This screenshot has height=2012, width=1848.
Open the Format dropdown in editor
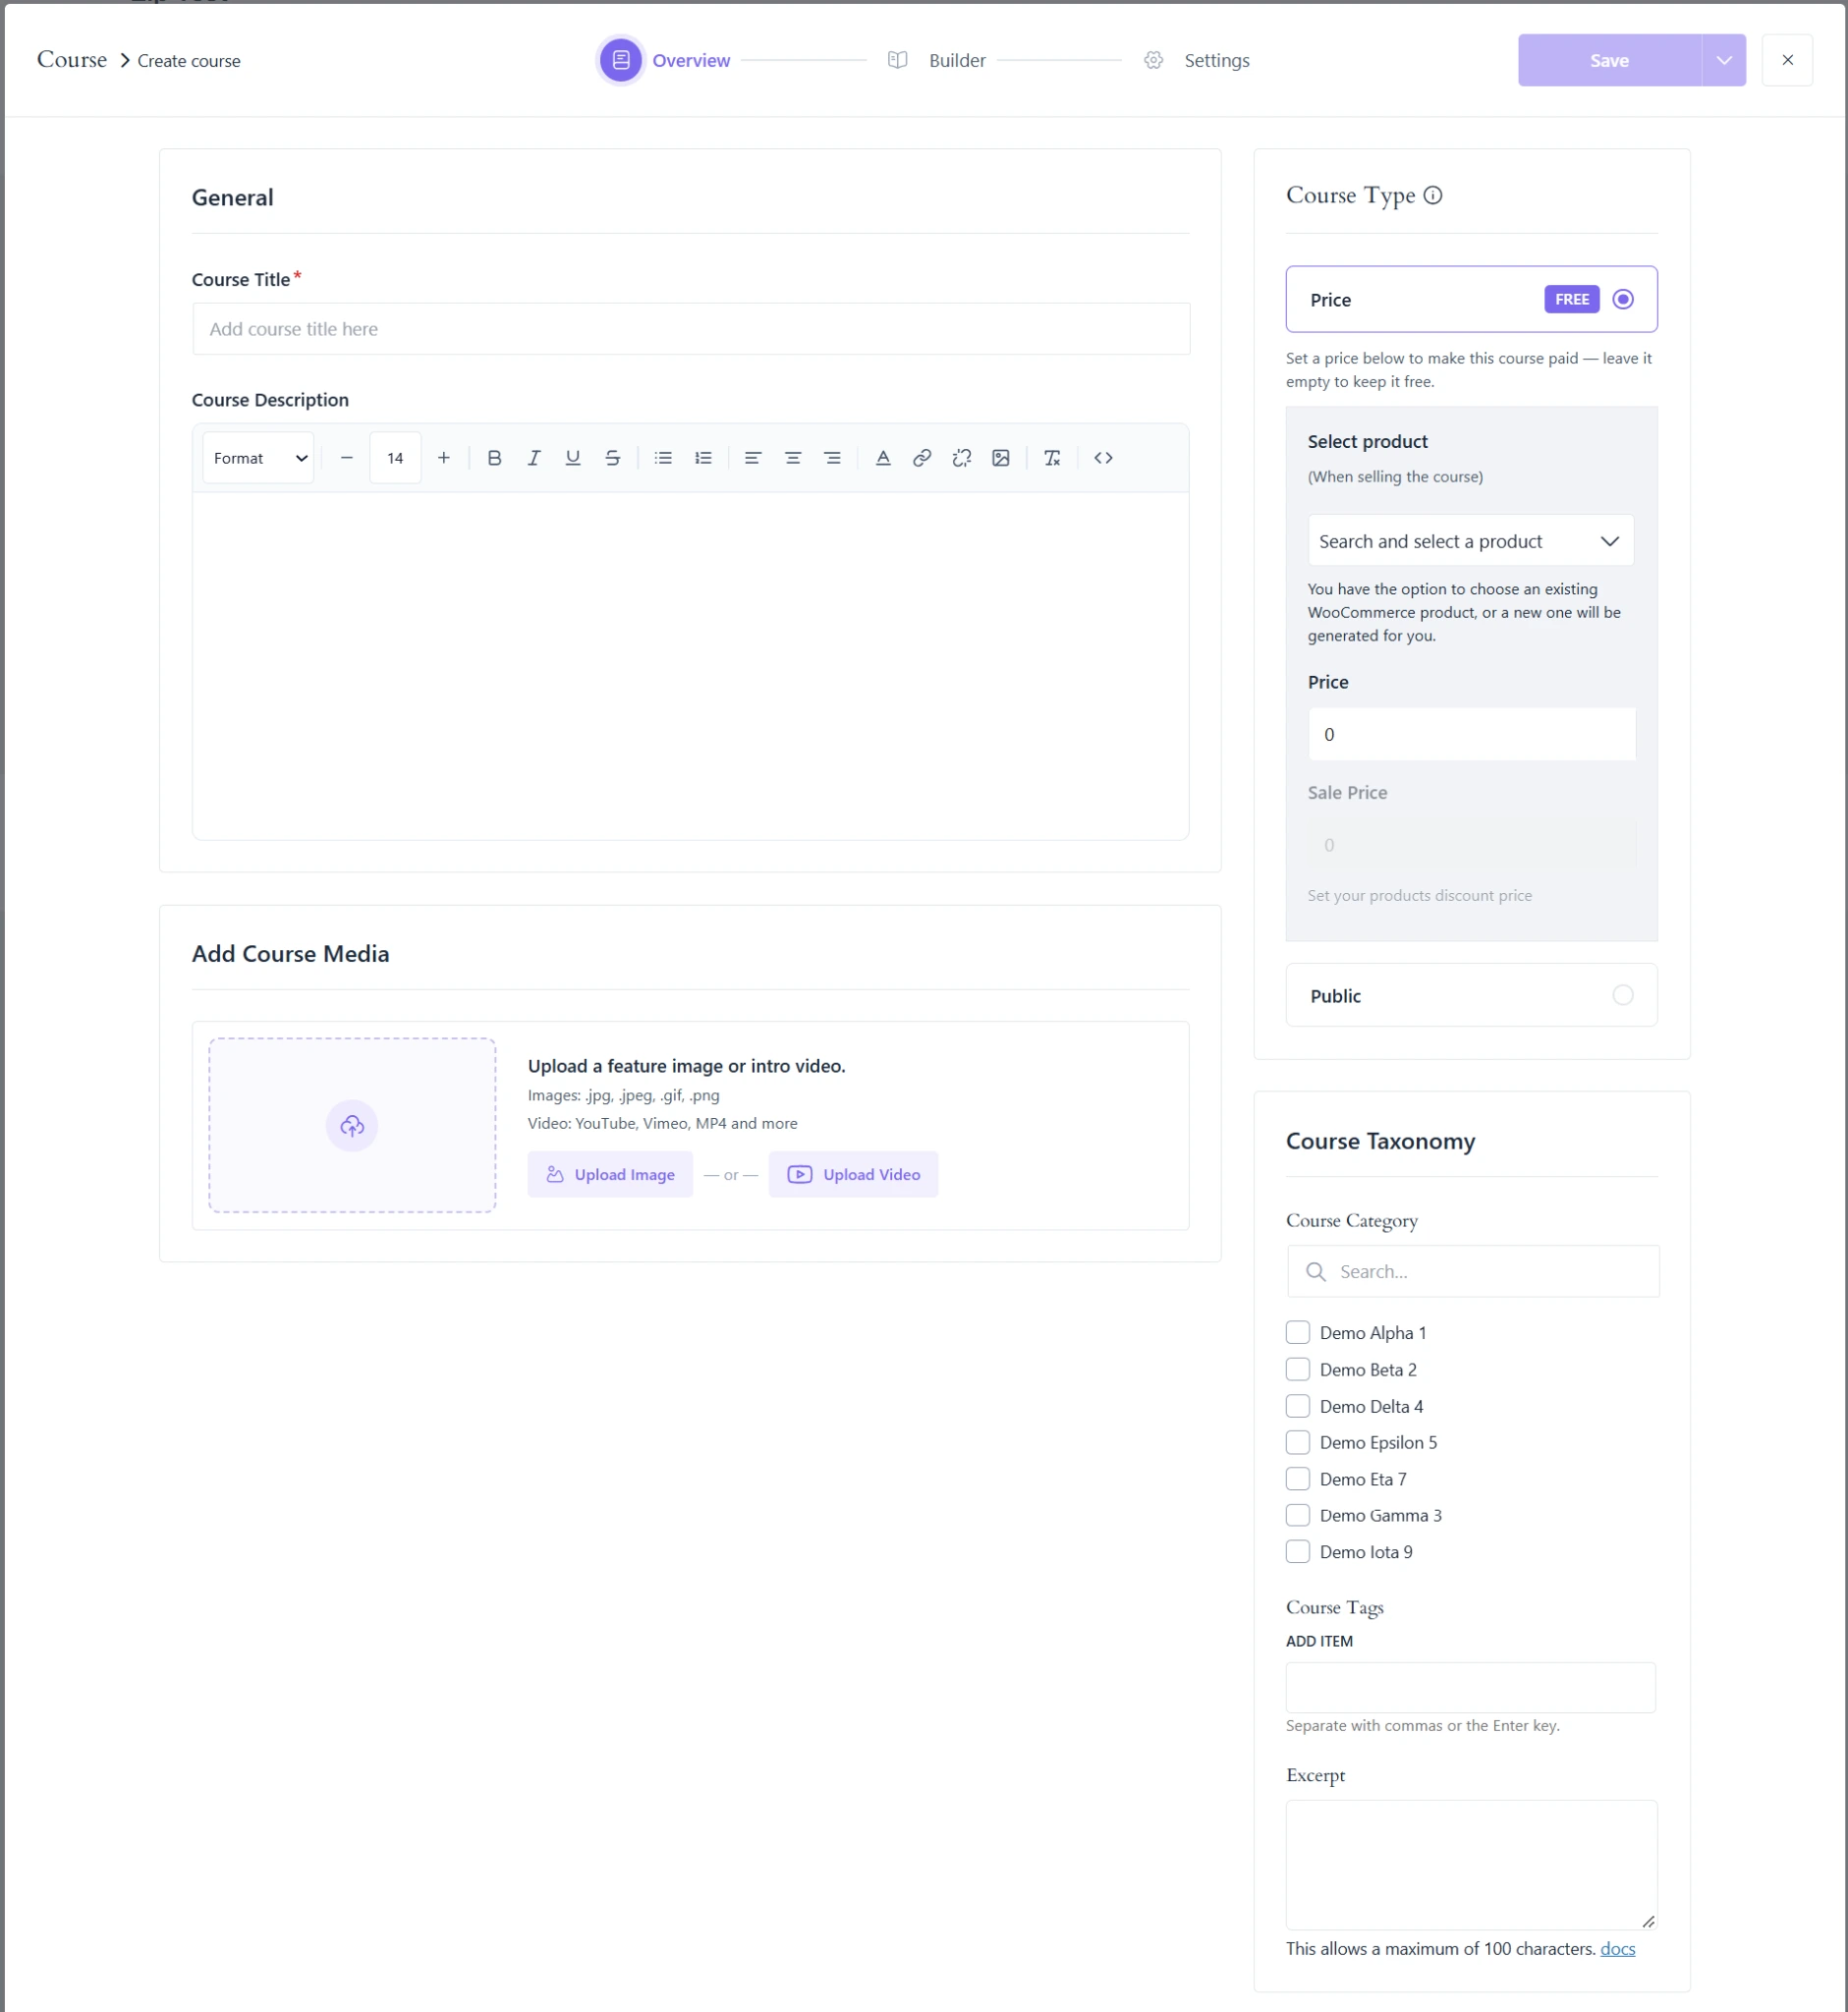coord(259,458)
